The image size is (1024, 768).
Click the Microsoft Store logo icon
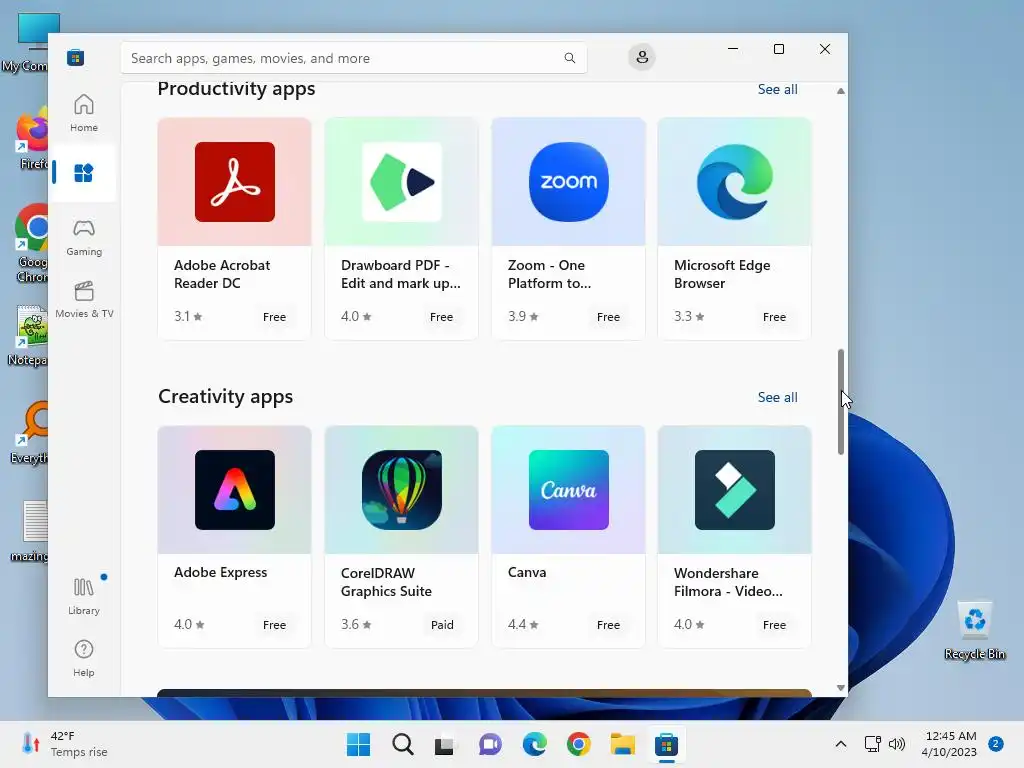[x=76, y=57]
